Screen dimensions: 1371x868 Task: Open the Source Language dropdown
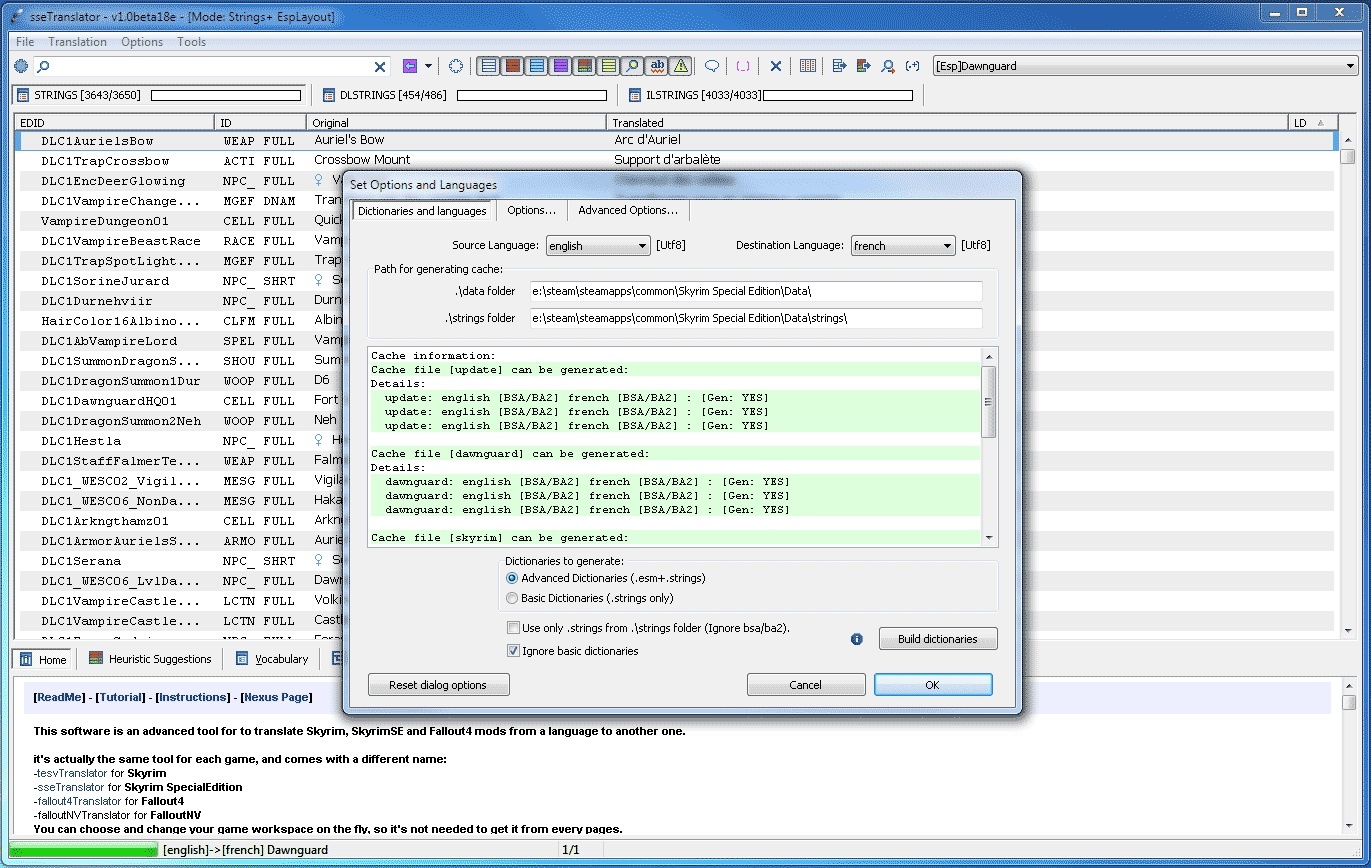[x=598, y=246]
